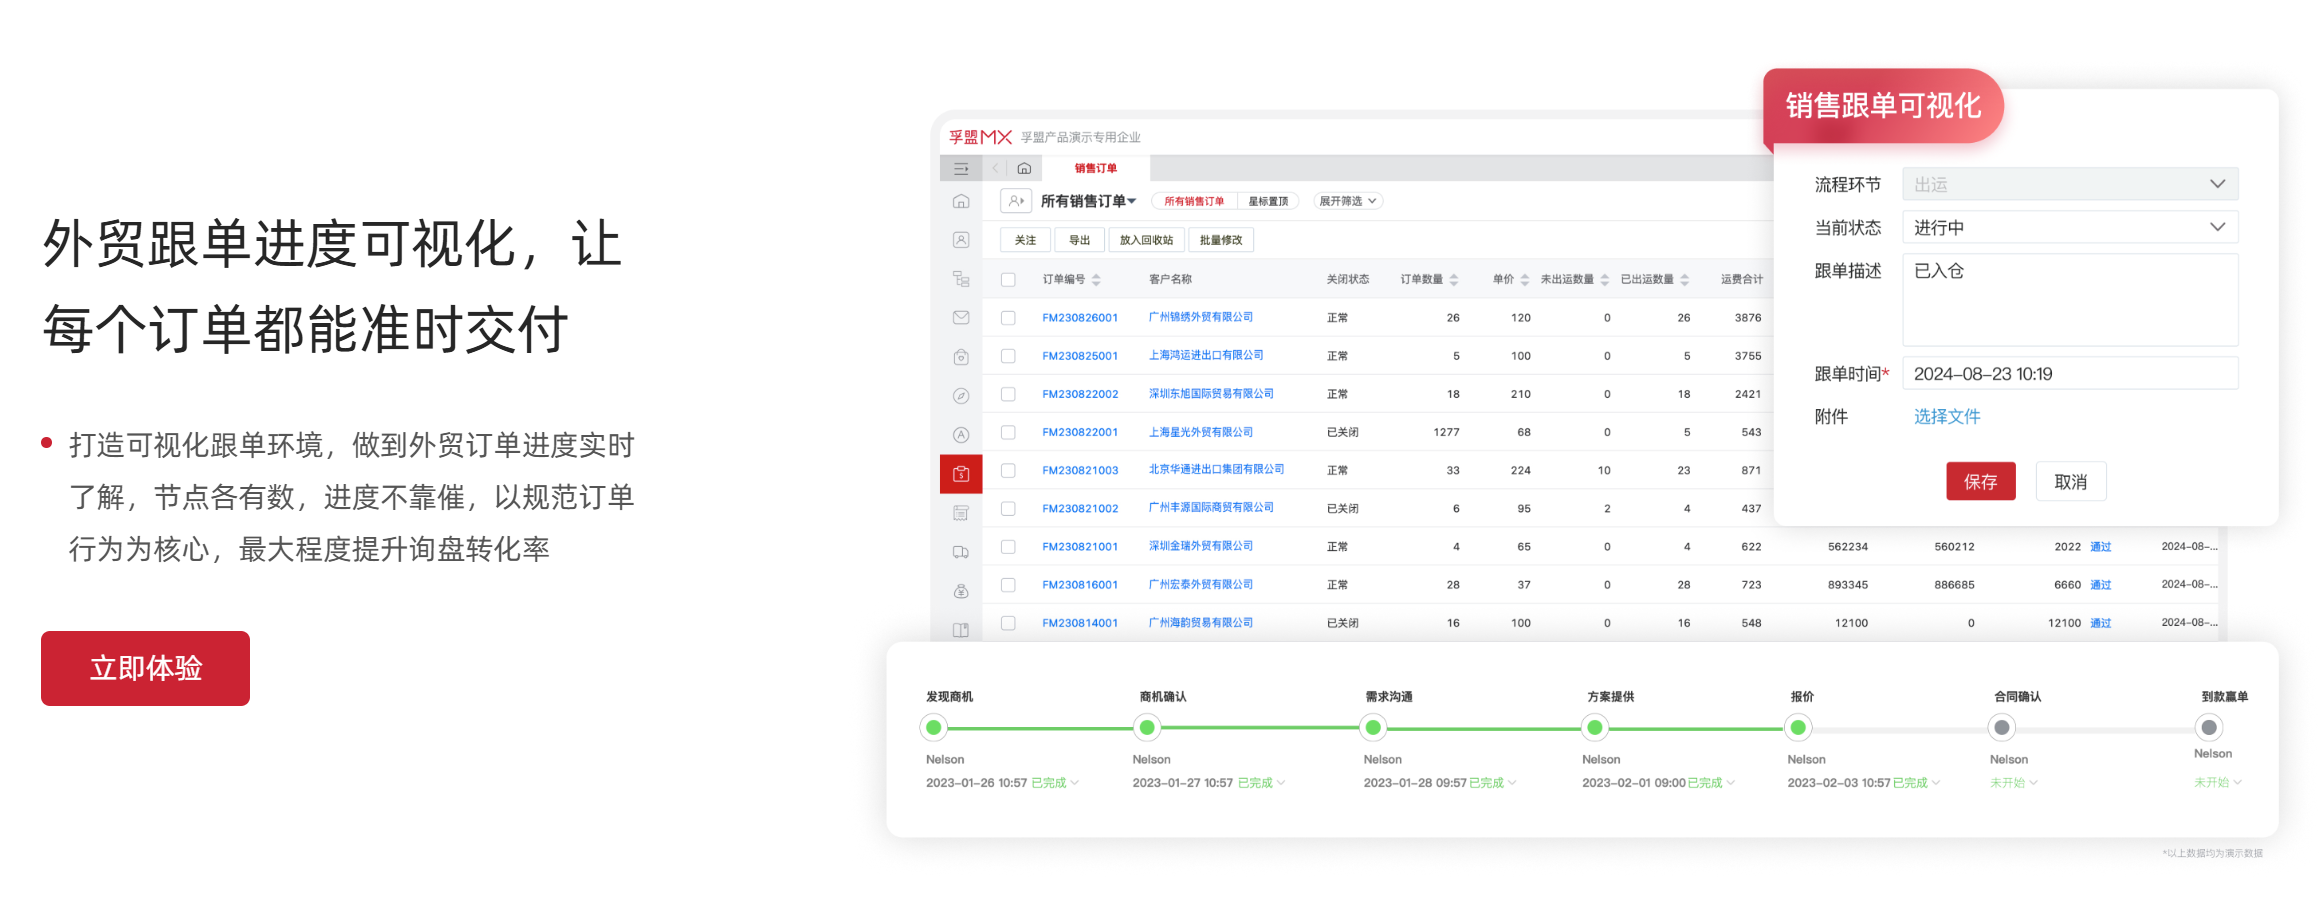The height and width of the screenshot is (898, 2320).
Task: Tick the select-all checkbox in table header
Action: click(1008, 280)
